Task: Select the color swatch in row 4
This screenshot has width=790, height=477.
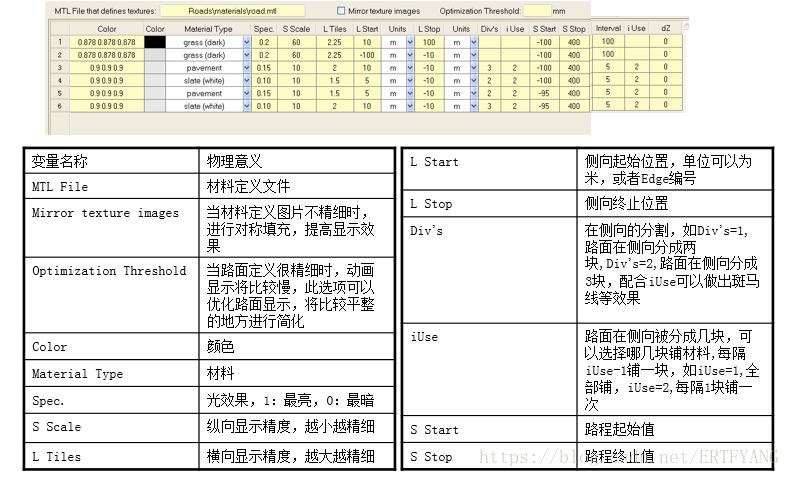Action: click(155, 80)
